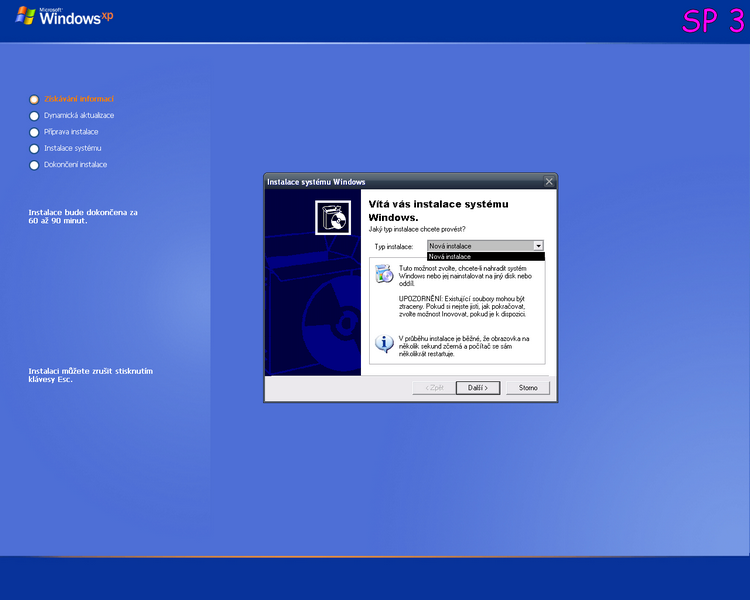
Task: Click the Windows XP logo flag
Action: coord(25,15)
